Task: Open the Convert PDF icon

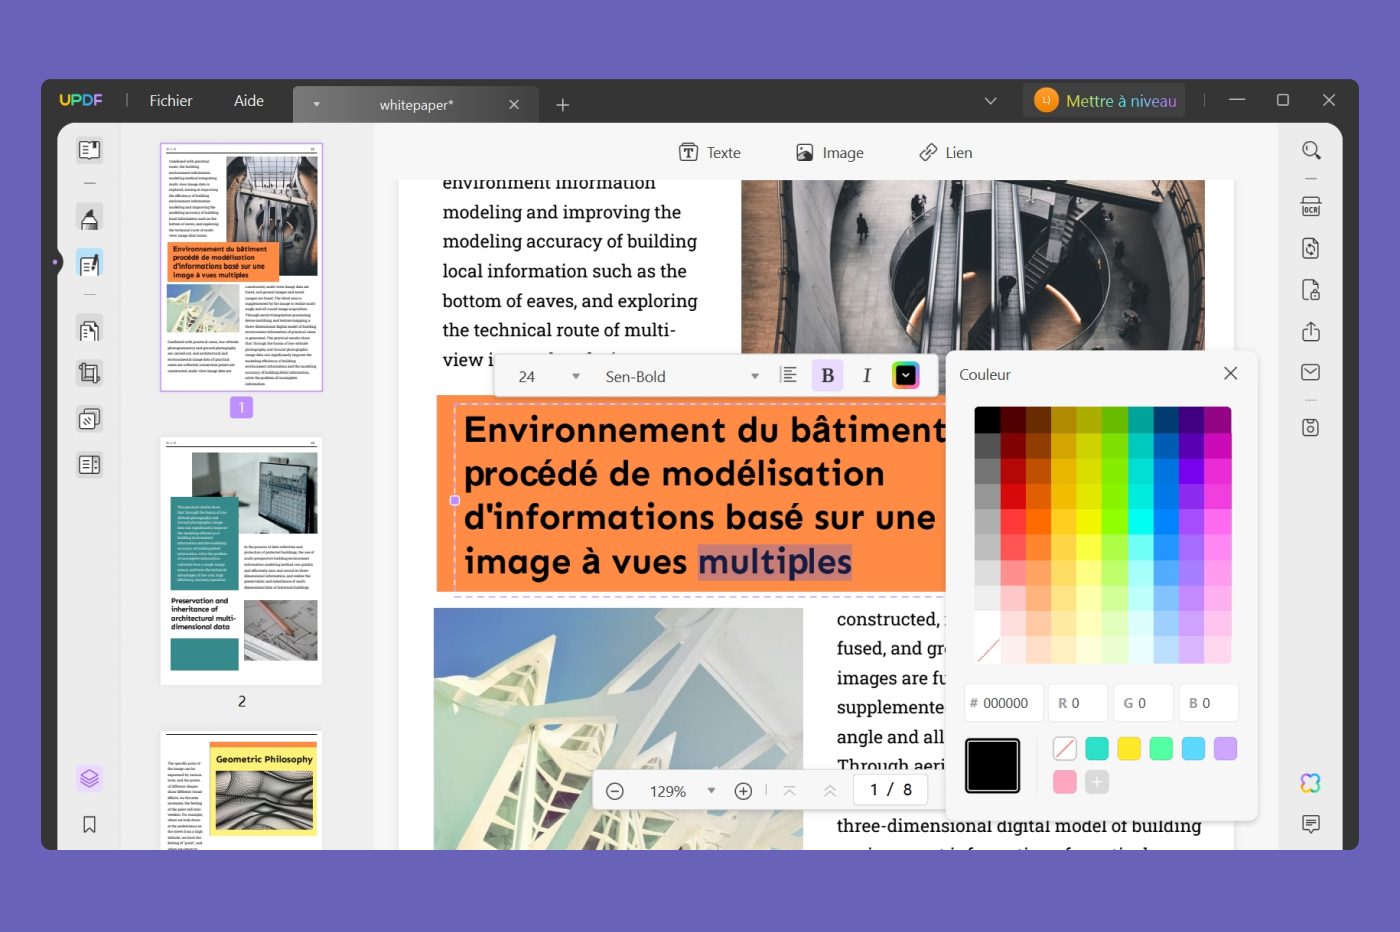Action: click(x=1311, y=248)
